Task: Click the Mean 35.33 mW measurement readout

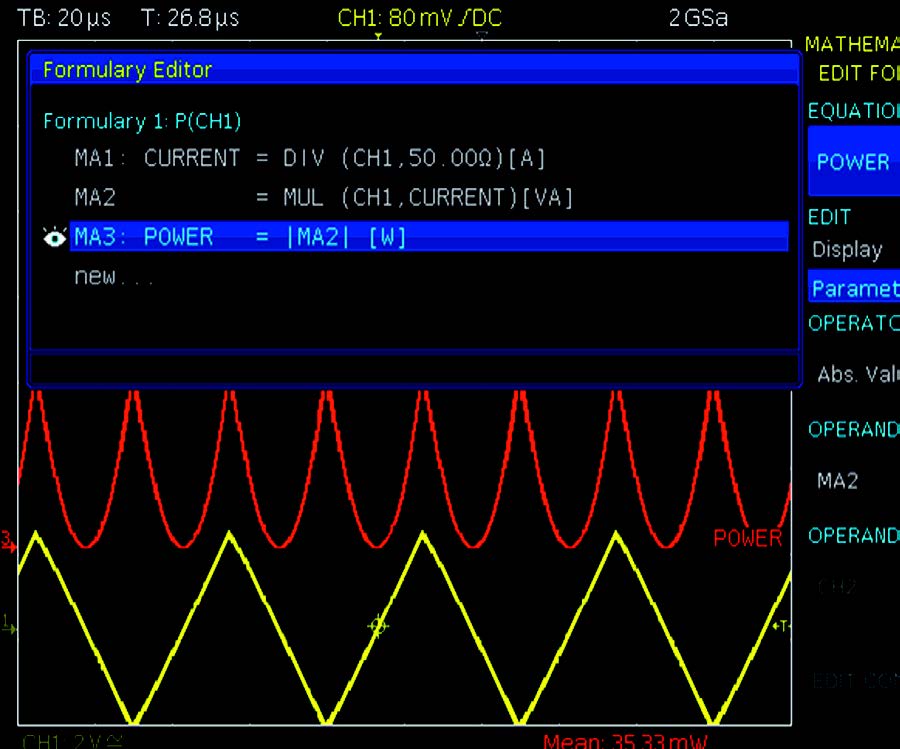Action: [x=625, y=741]
